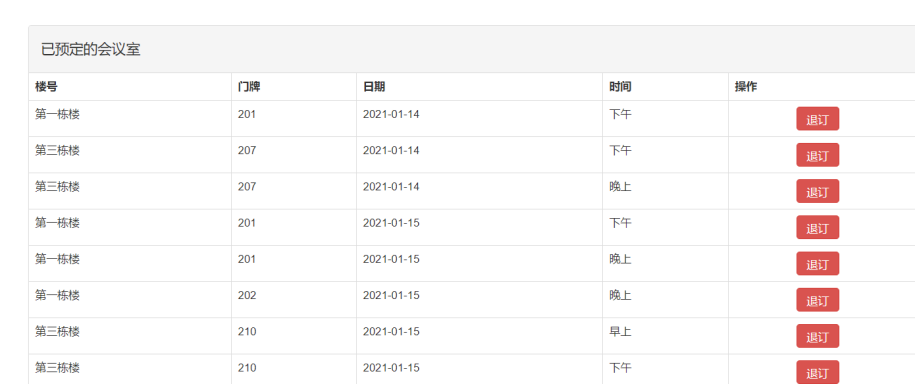Image resolution: width=915 pixels, height=384 pixels.
Task: Click the 时间 column header
Action: [620, 87]
